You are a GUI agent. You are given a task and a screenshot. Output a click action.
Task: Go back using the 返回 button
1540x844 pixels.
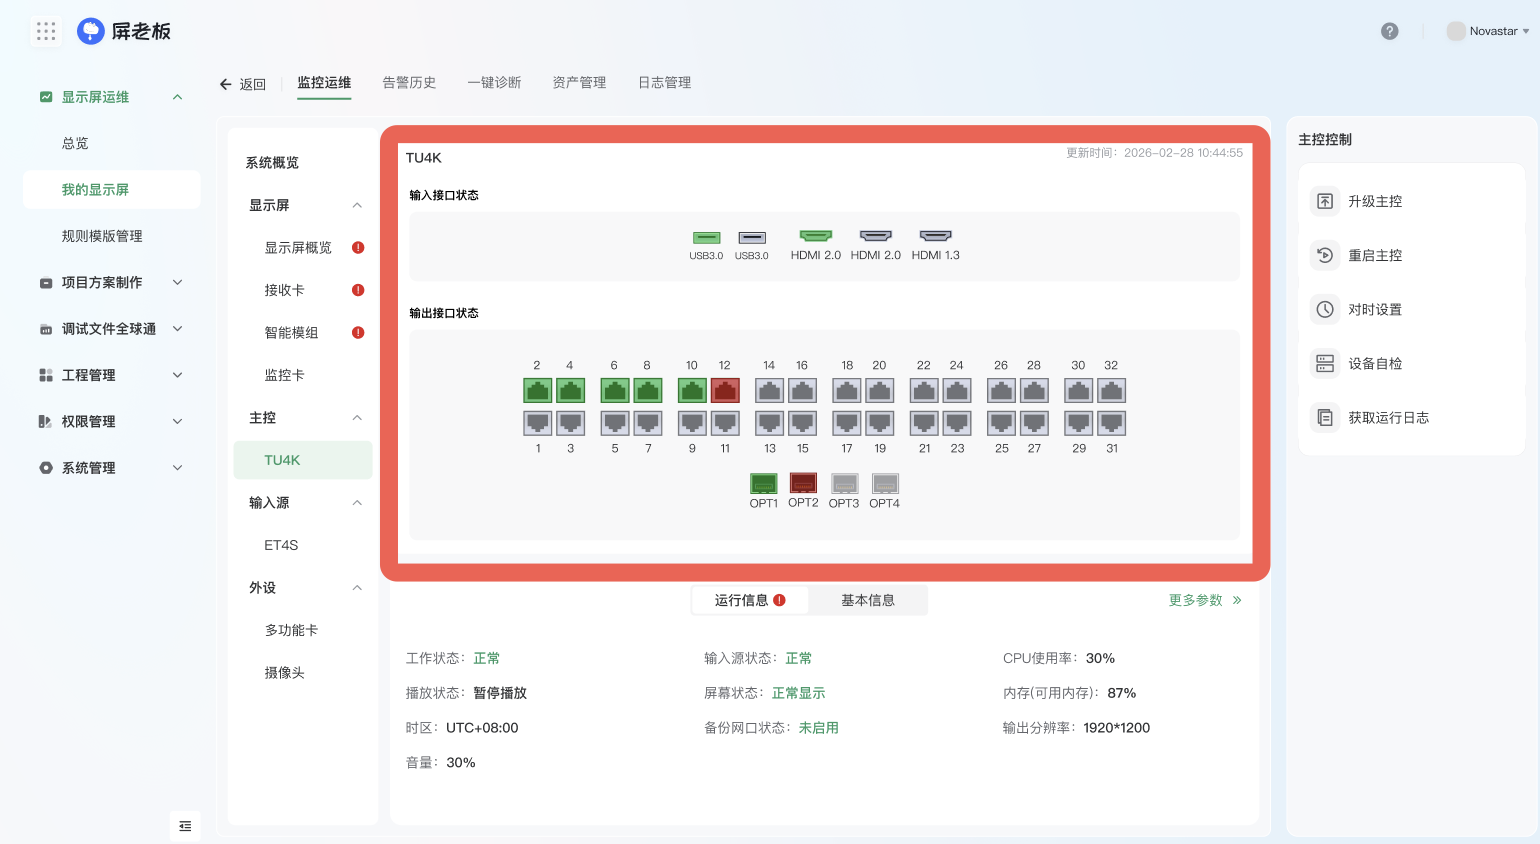[x=243, y=84]
